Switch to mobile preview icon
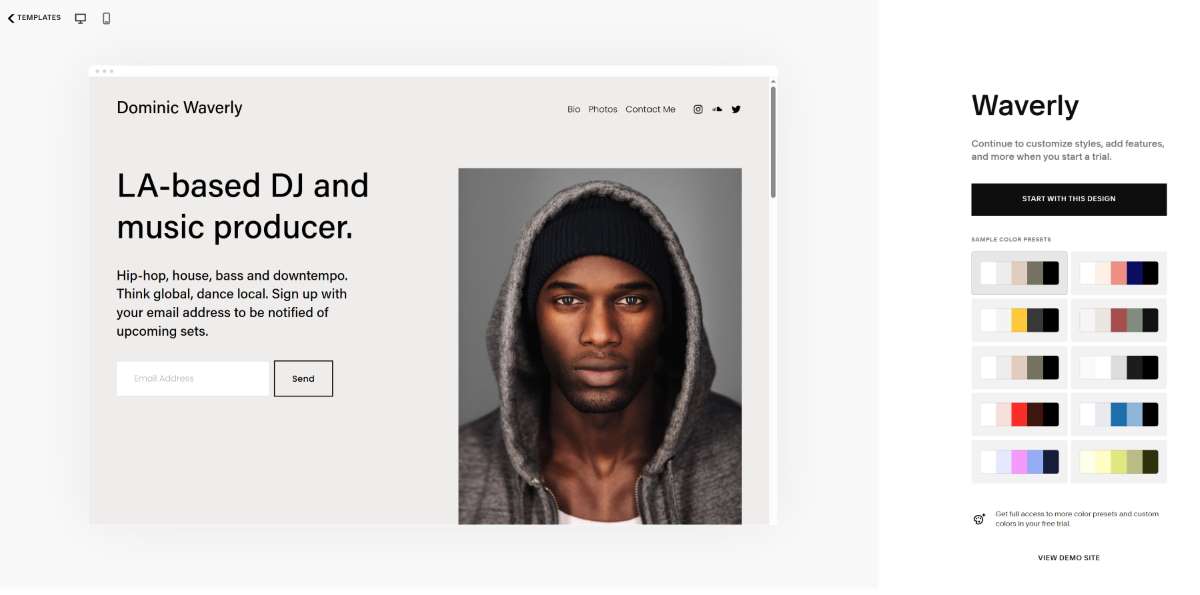The width and height of the screenshot is (1200, 595). tap(106, 18)
